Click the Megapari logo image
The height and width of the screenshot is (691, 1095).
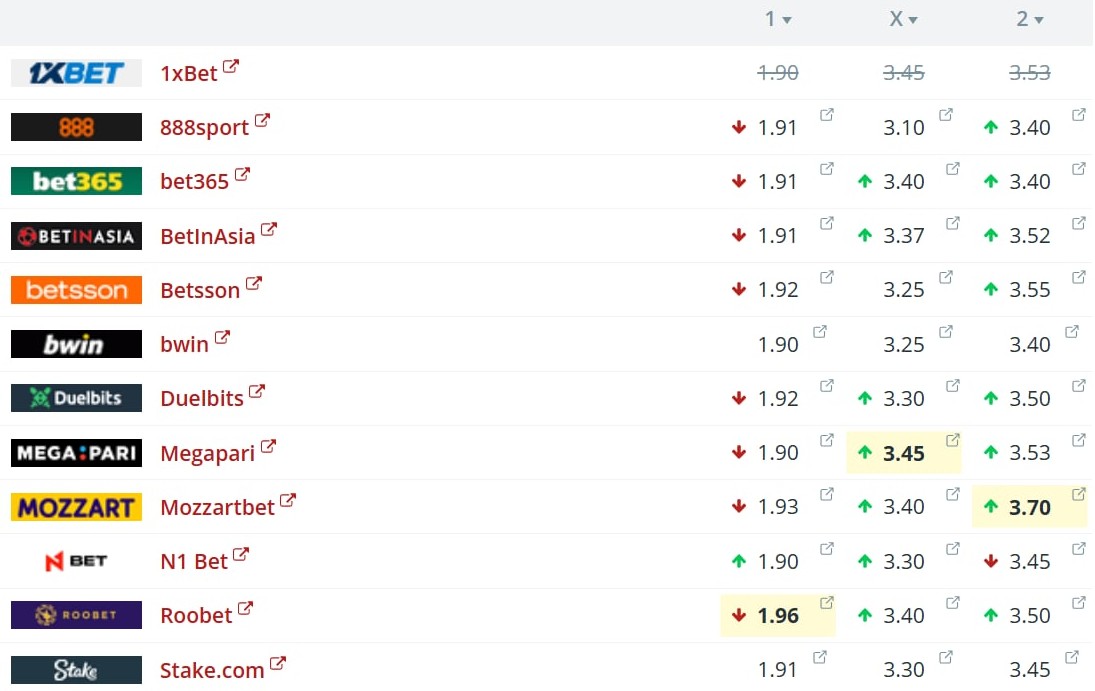[76, 453]
